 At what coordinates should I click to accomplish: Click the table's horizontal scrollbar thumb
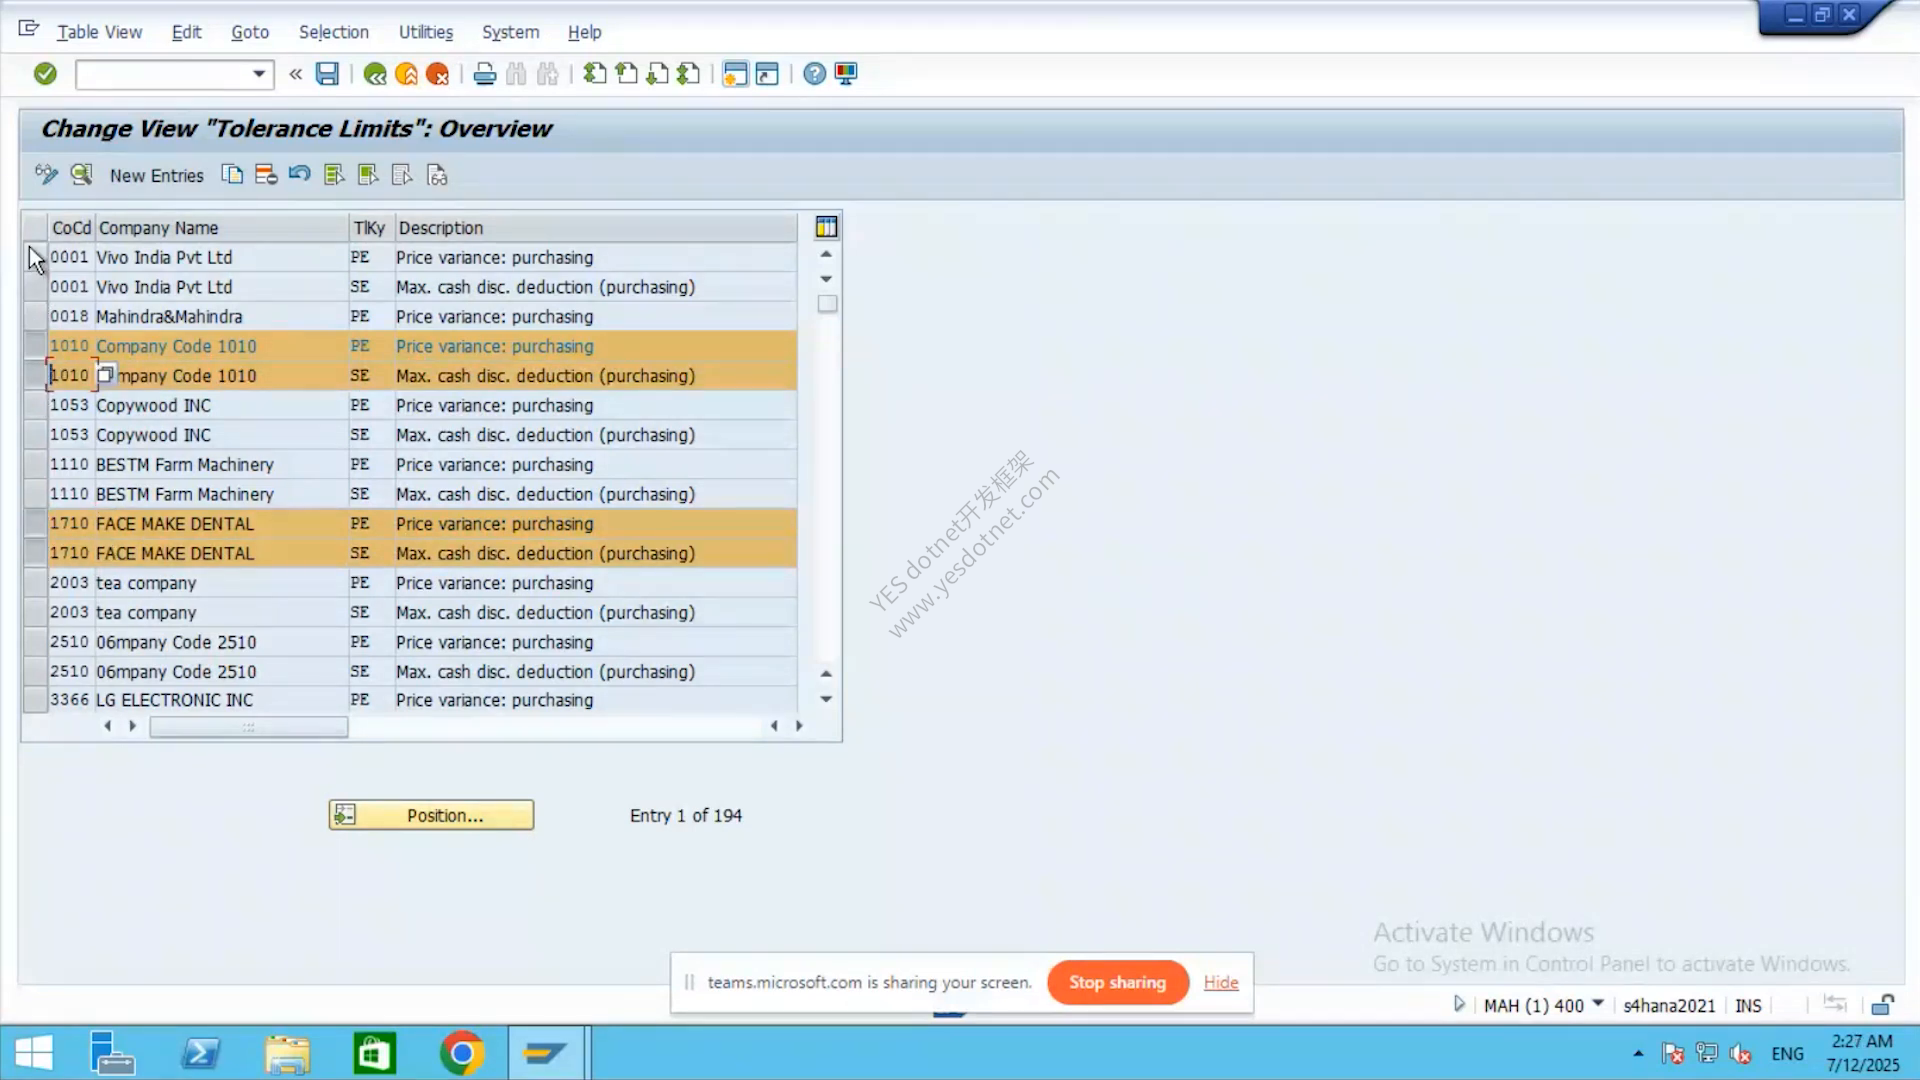pyautogui.click(x=249, y=727)
